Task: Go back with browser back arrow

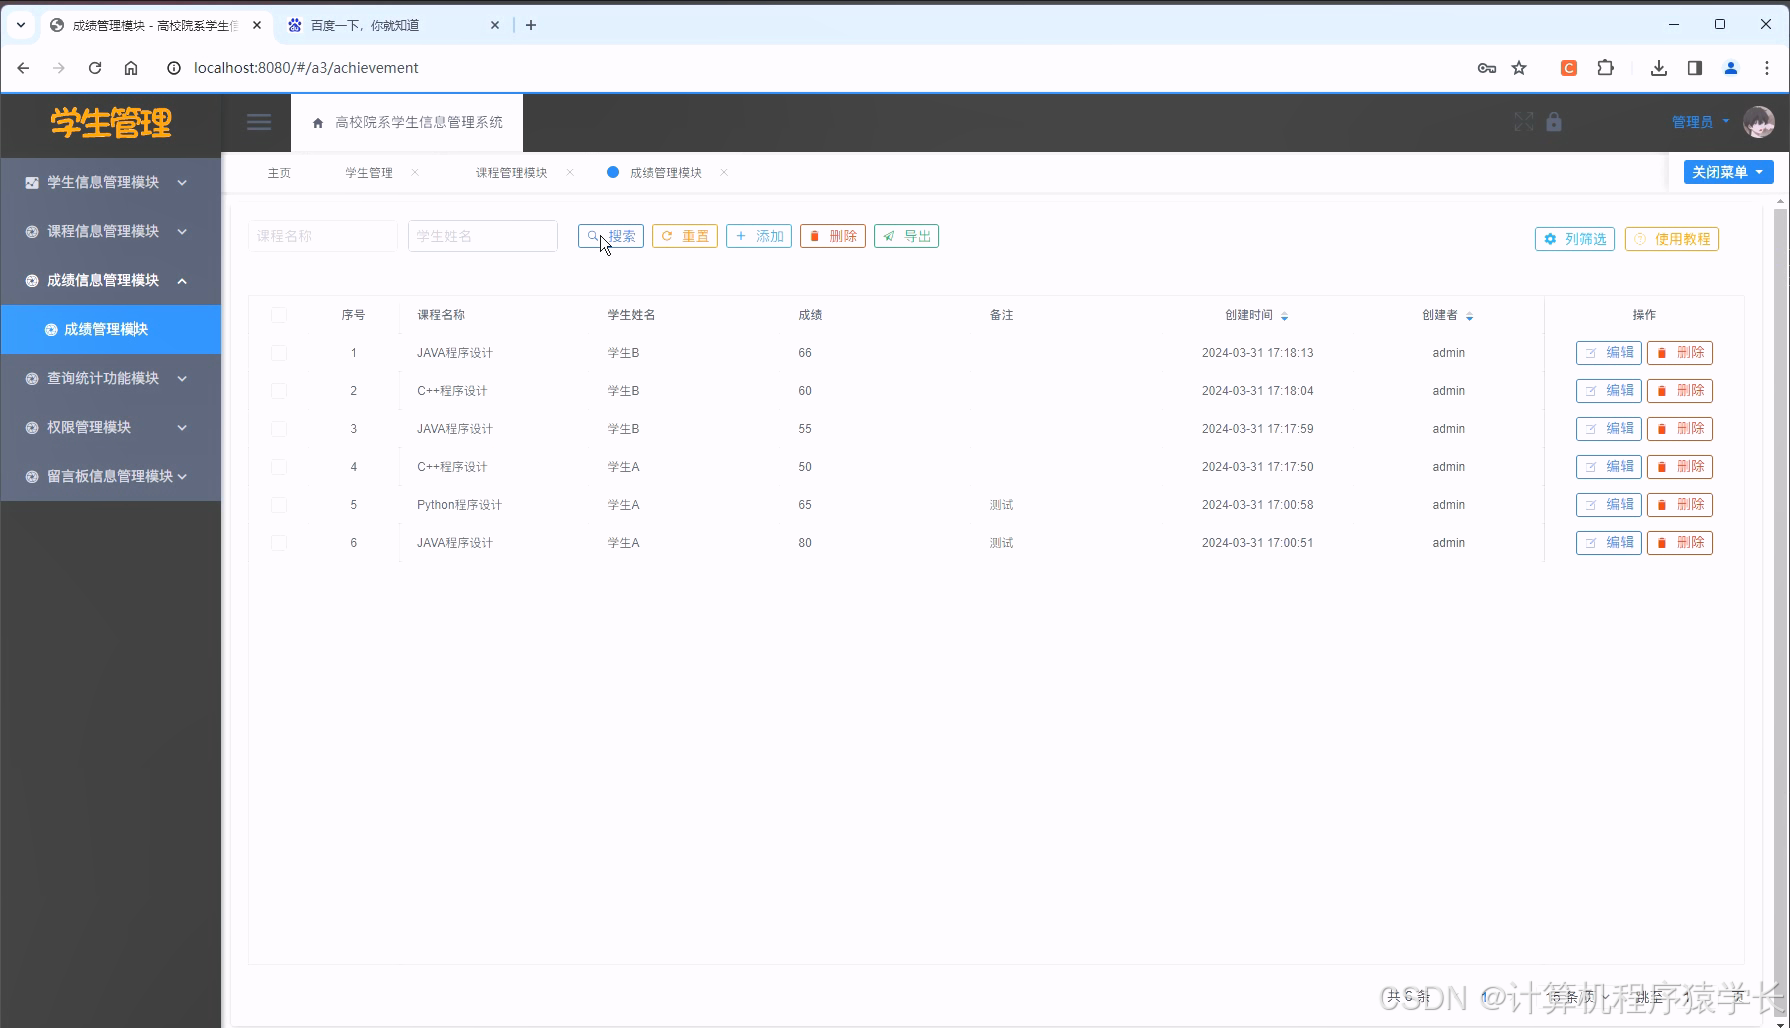Action: tap(23, 68)
